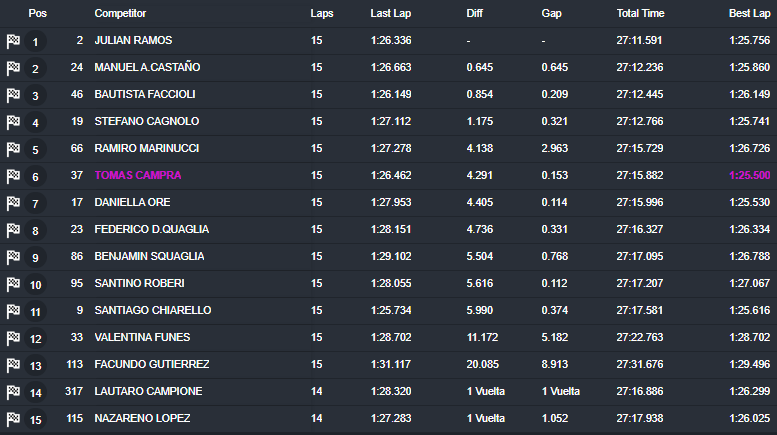777x435 pixels.
Task: Click Facundo Gutierrez competitor name
Action: tap(151, 365)
